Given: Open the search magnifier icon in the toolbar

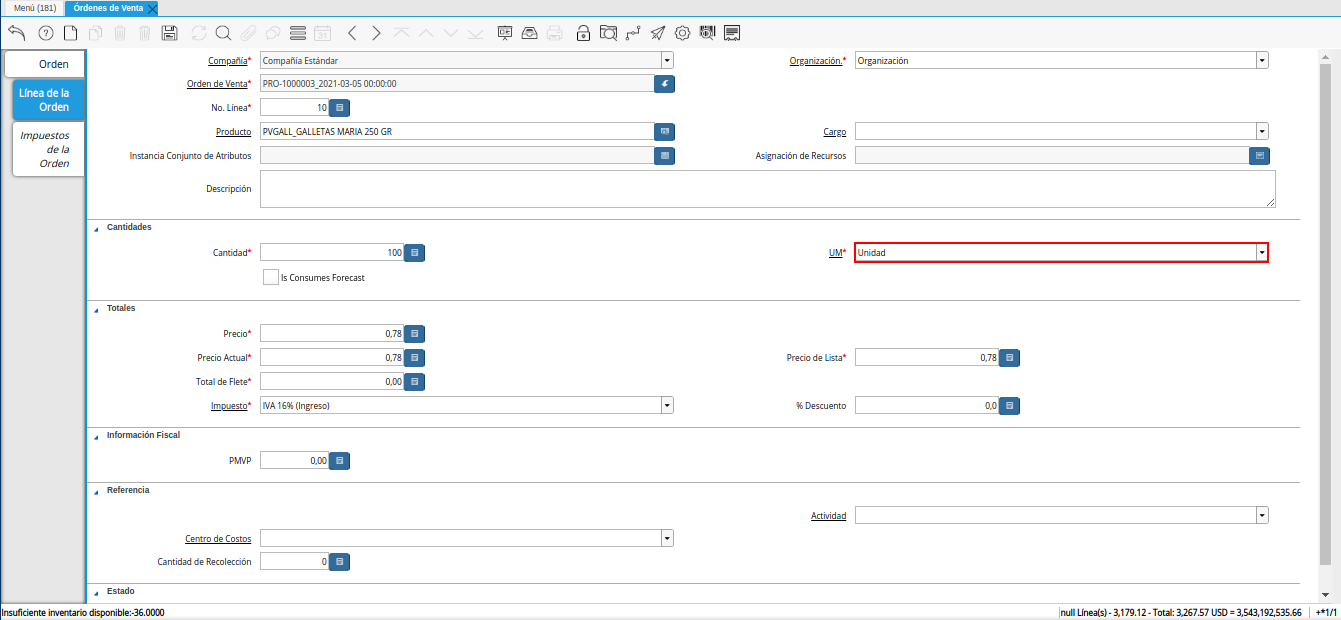Looking at the screenshot, I should coord(223,33).
